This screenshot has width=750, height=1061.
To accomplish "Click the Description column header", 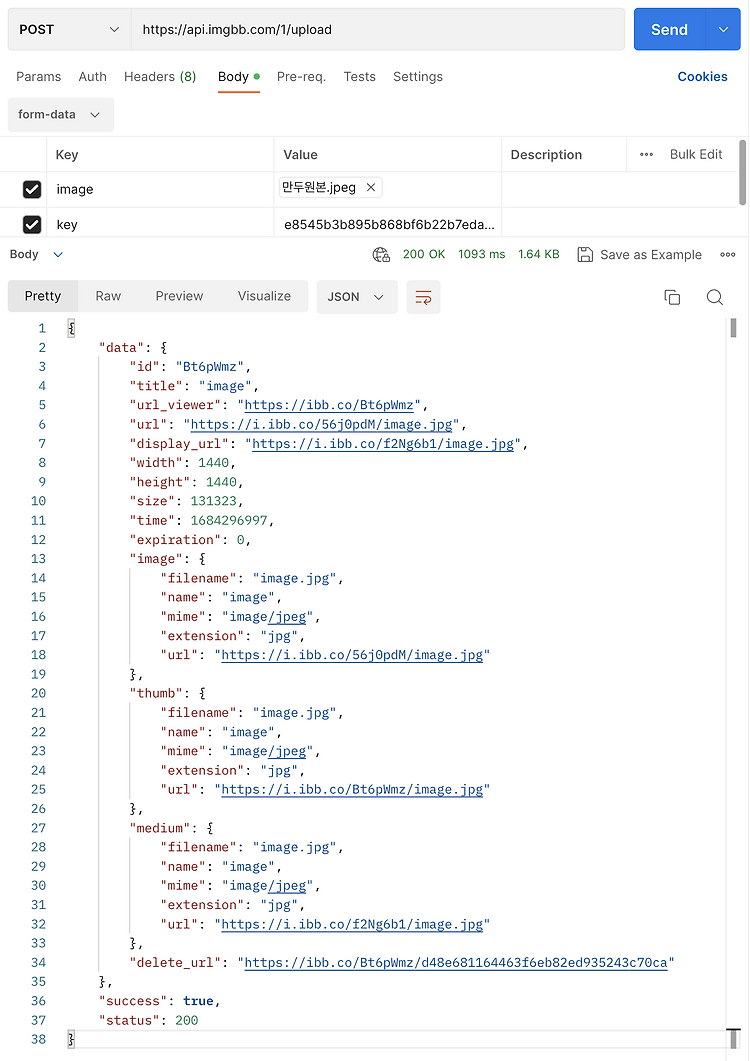I will tap(546, 154).
